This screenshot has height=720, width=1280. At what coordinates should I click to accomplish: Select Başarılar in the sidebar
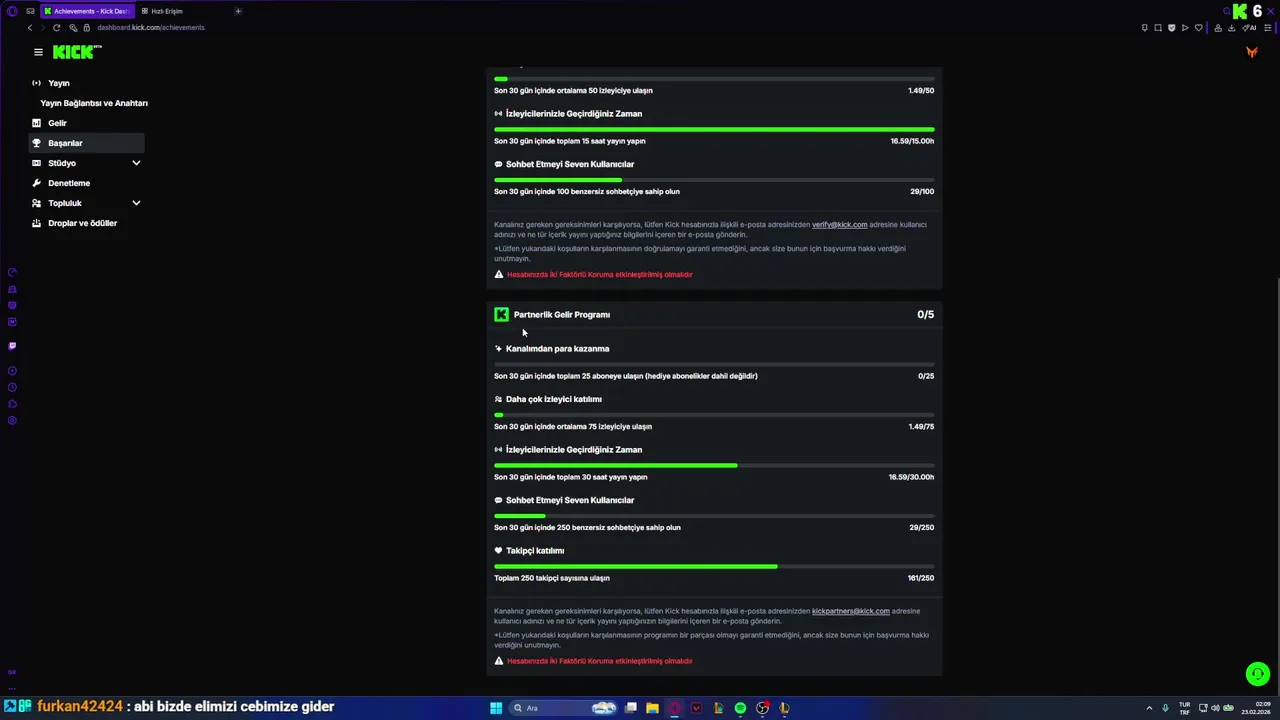87,143
